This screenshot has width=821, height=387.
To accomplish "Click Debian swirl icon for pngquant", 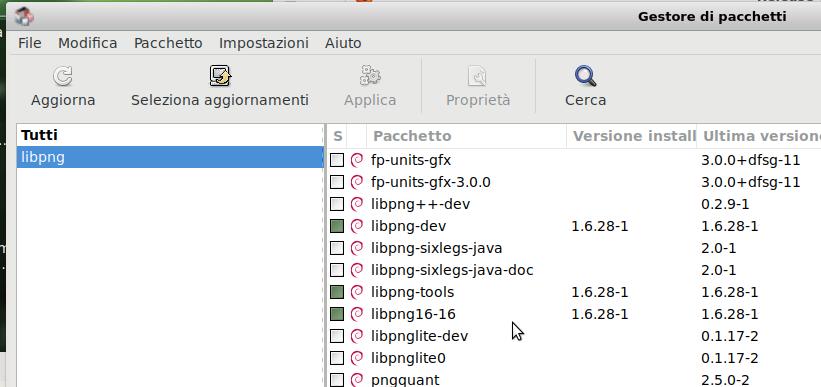I will pos(357,380).
